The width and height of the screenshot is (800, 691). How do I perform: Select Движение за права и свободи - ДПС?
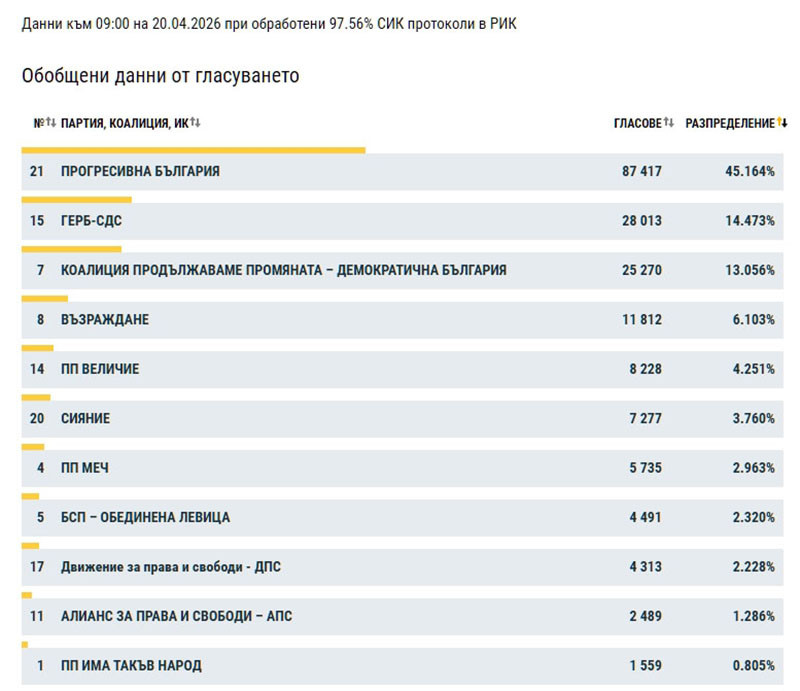tap(171, 567)
